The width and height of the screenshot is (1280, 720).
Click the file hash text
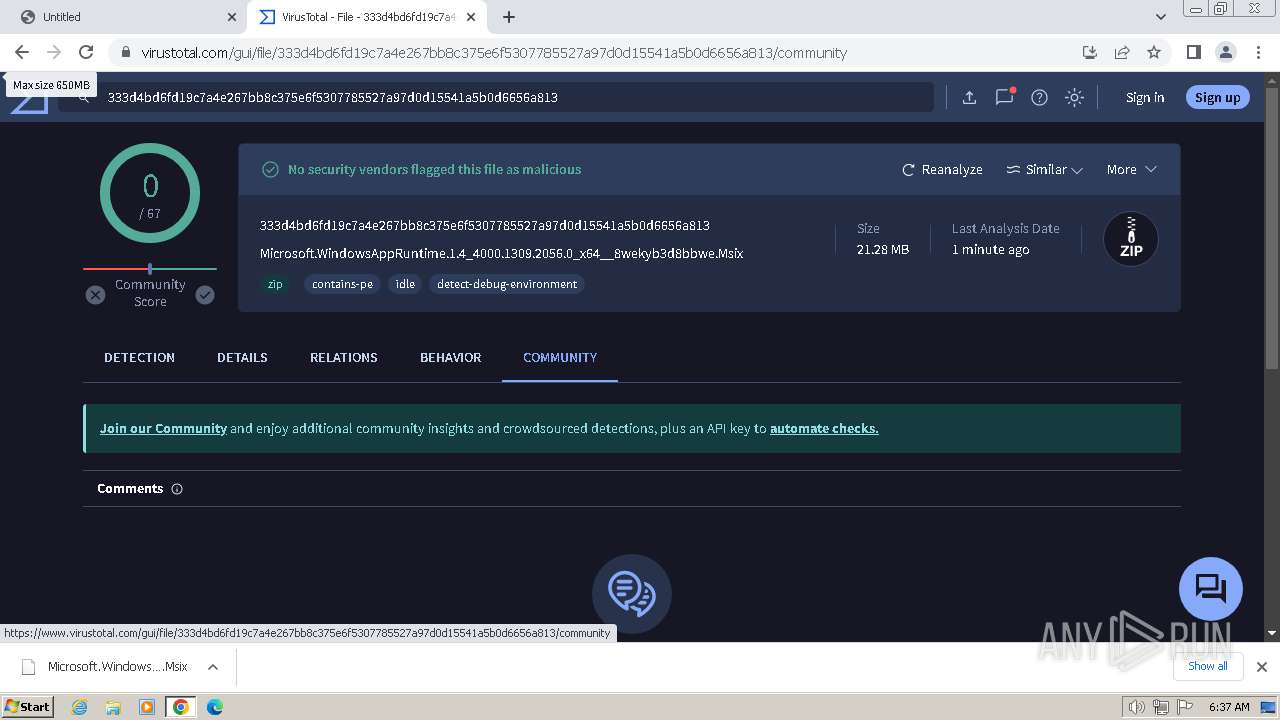click(x=485, y=226)
